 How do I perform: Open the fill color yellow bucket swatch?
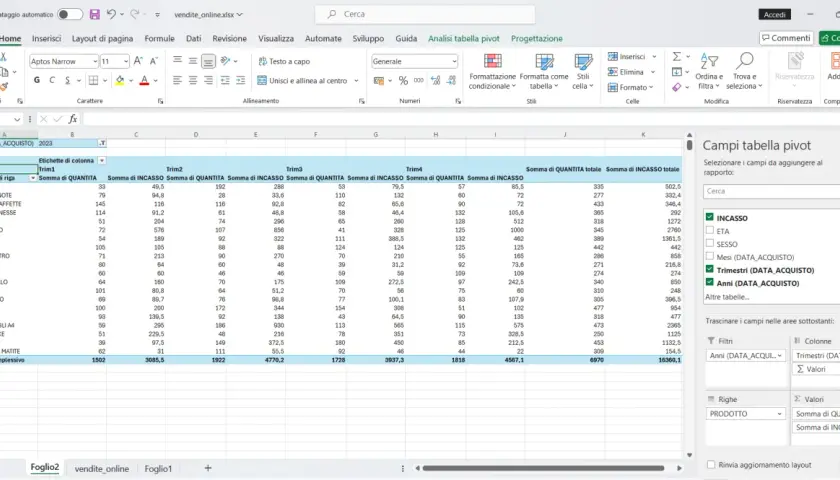[119, 80]
